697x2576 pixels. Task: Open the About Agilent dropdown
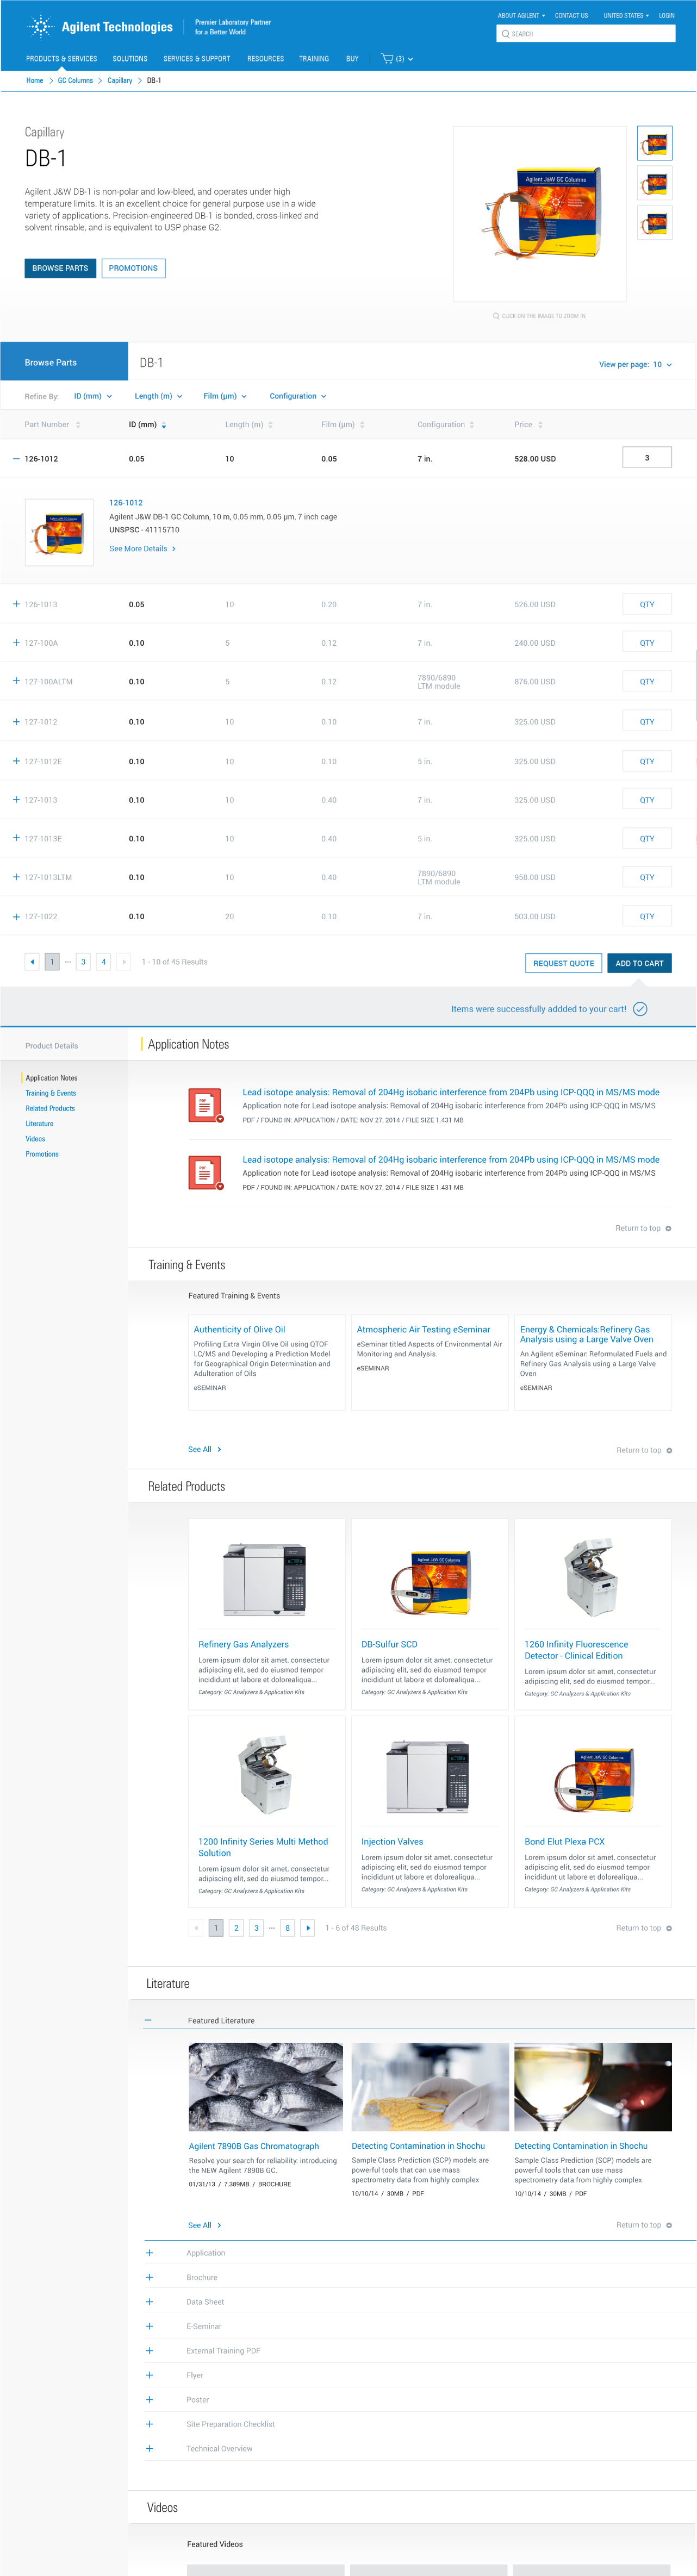pyautogui.click(x=521, y=16)
